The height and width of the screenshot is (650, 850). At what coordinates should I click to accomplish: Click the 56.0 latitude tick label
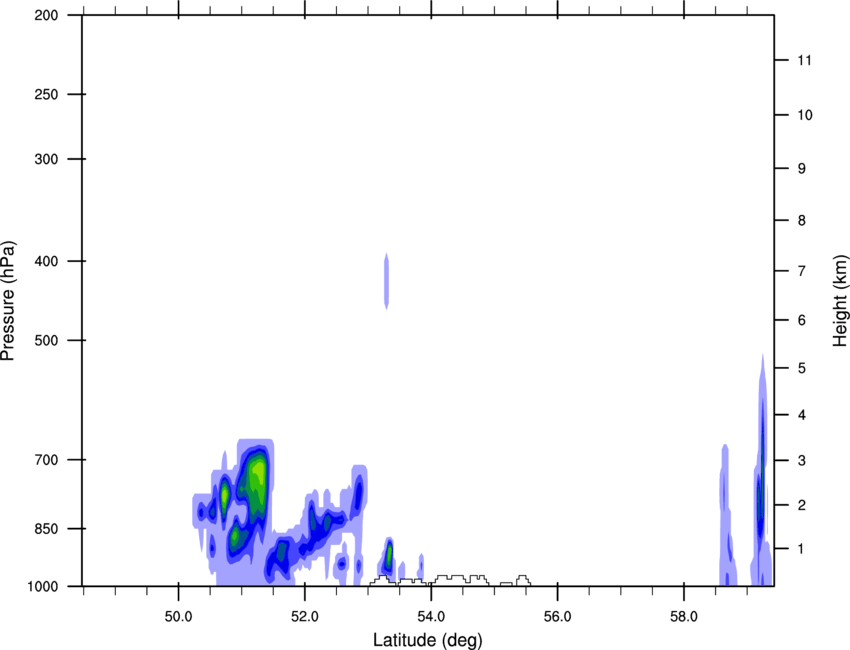coord(557,617)
